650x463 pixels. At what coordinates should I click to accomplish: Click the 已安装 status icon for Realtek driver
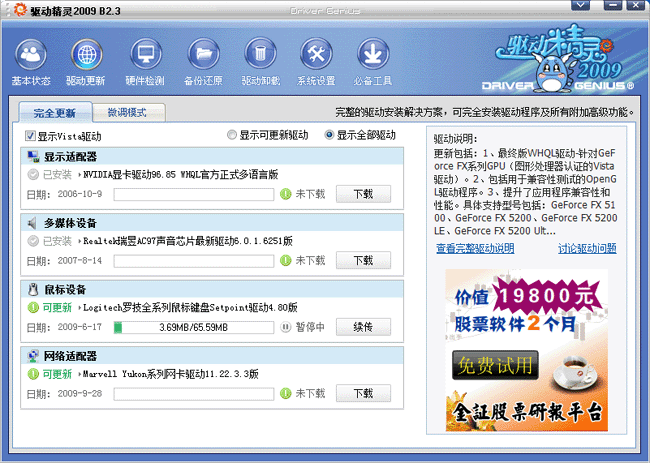pos(33,241)
